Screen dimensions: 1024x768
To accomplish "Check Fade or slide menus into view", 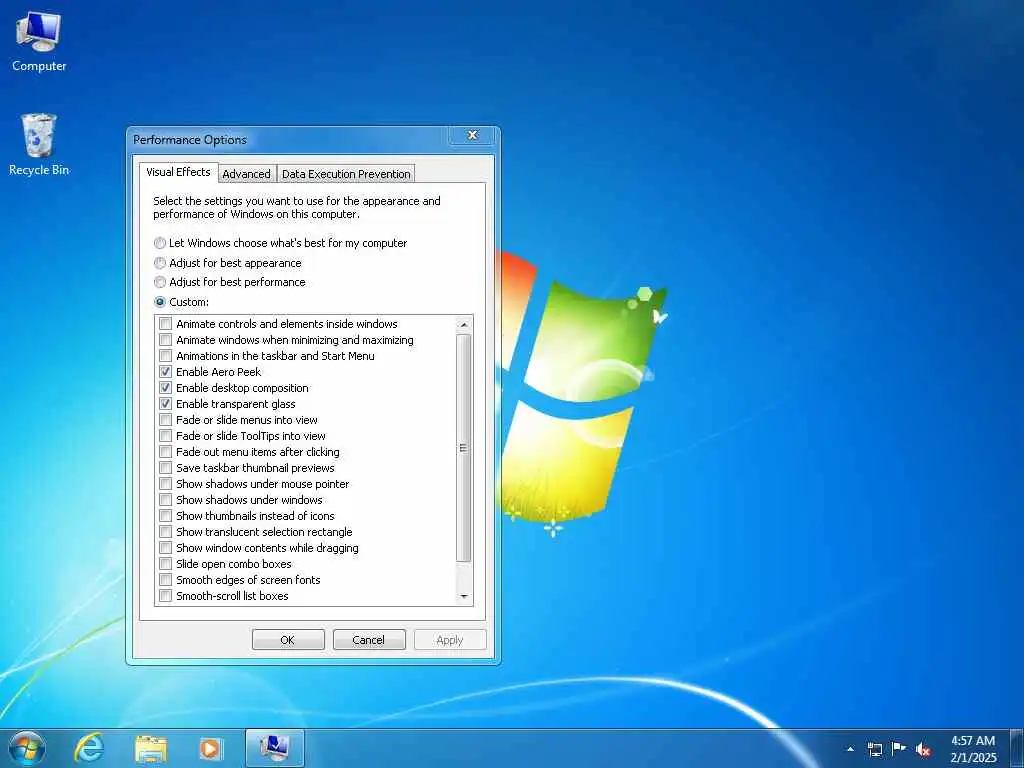I will pyautogui.click(x=166, y=420).
